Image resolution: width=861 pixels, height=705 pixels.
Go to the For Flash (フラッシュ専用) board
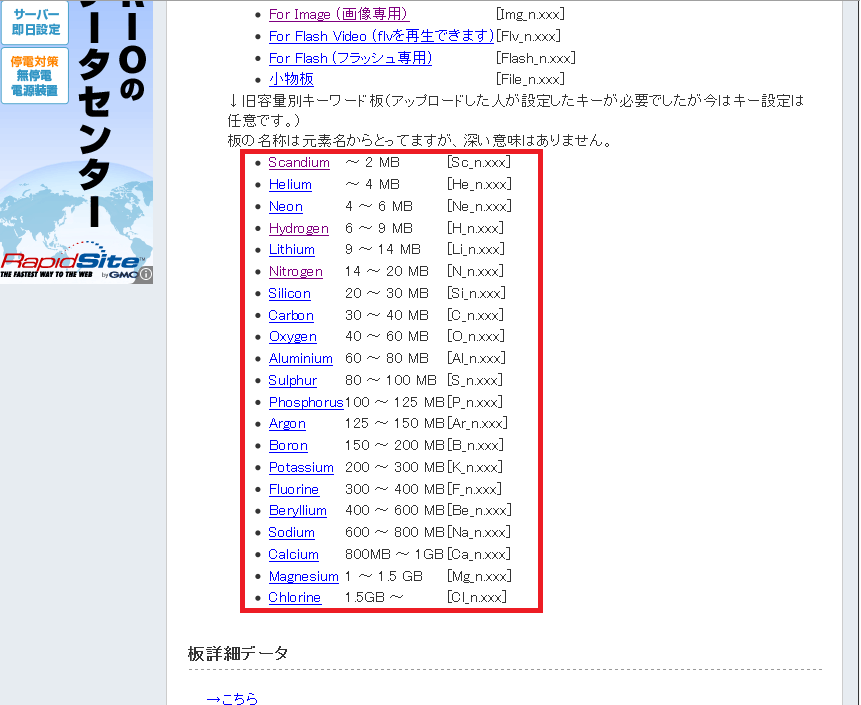click(350, 58)
